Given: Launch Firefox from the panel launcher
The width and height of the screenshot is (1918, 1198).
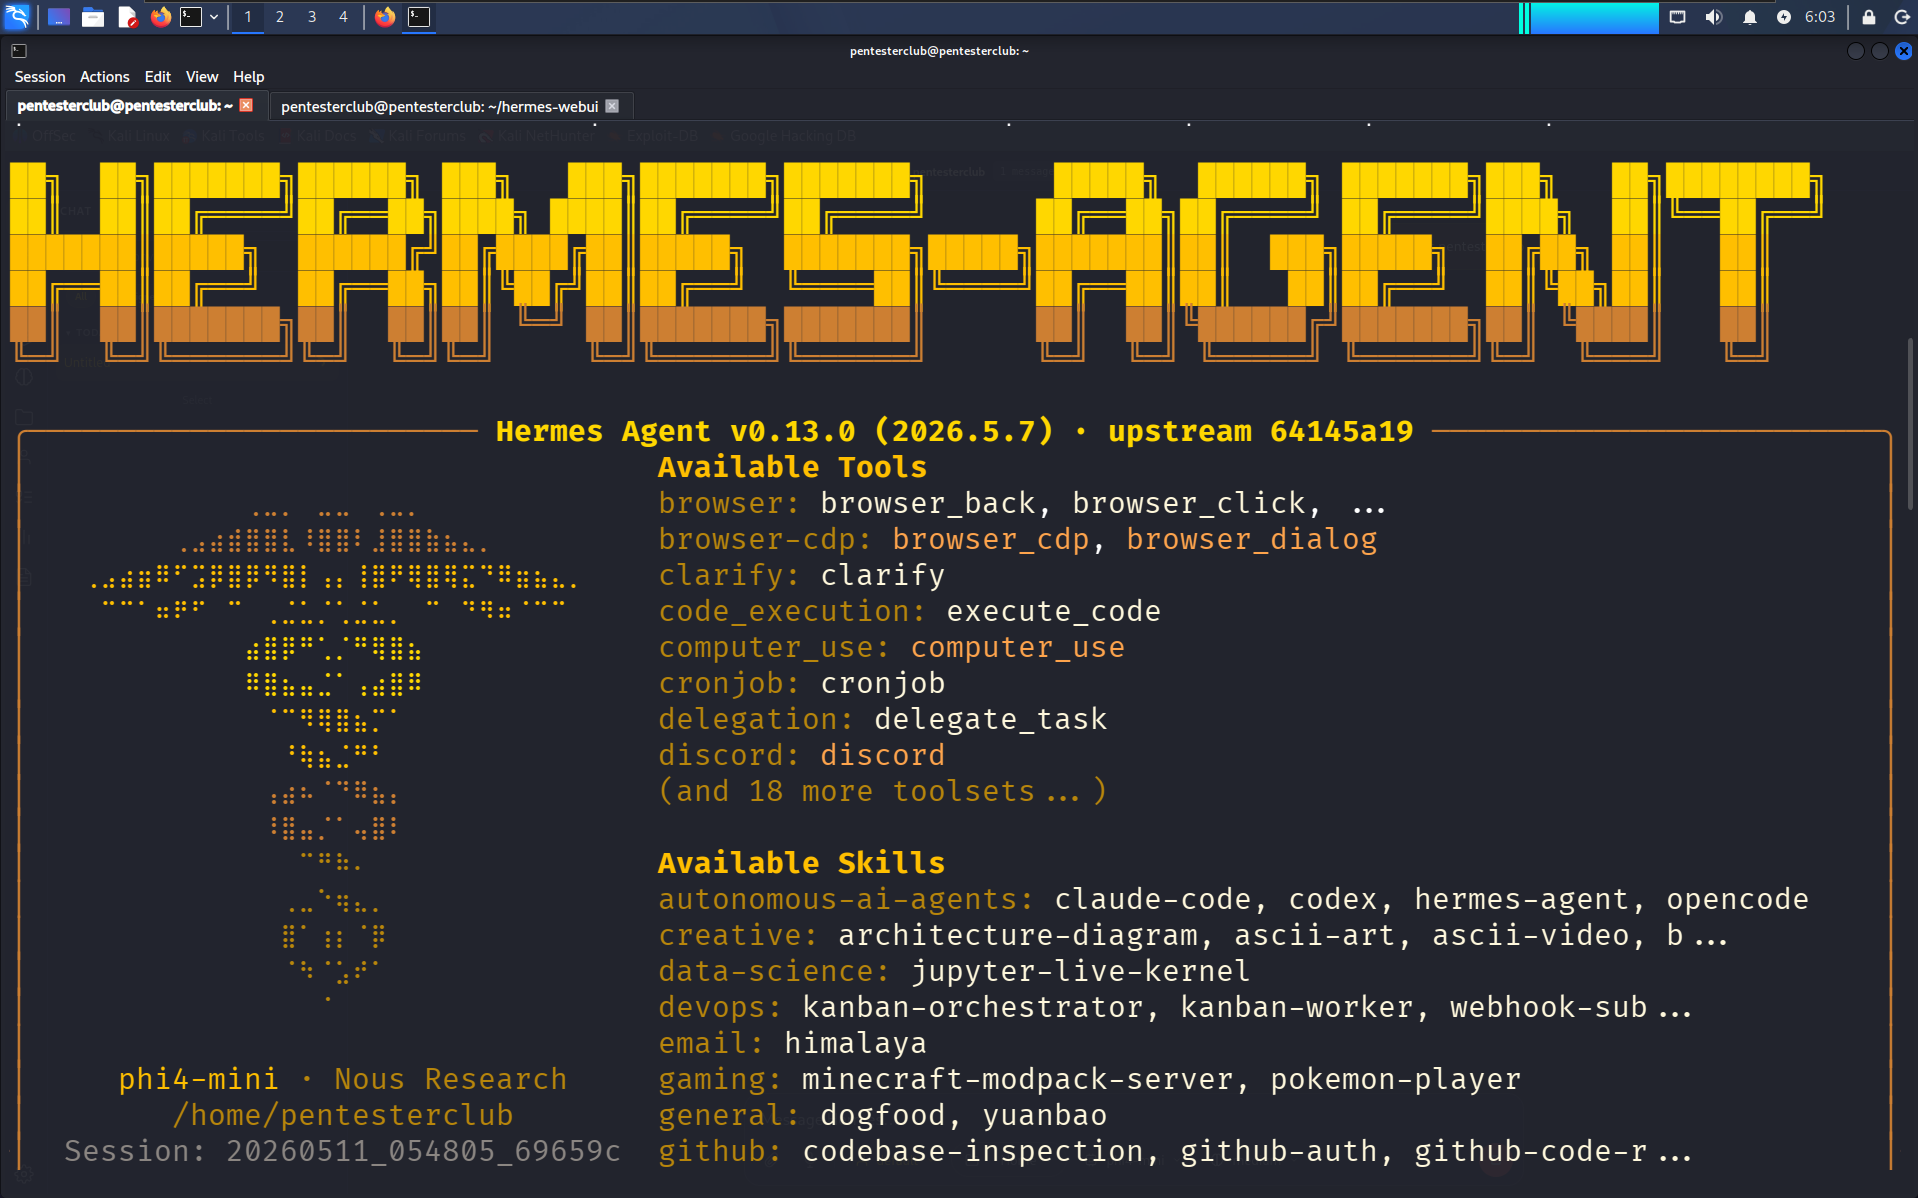Looking at the screenshot, I should point(160,16).
